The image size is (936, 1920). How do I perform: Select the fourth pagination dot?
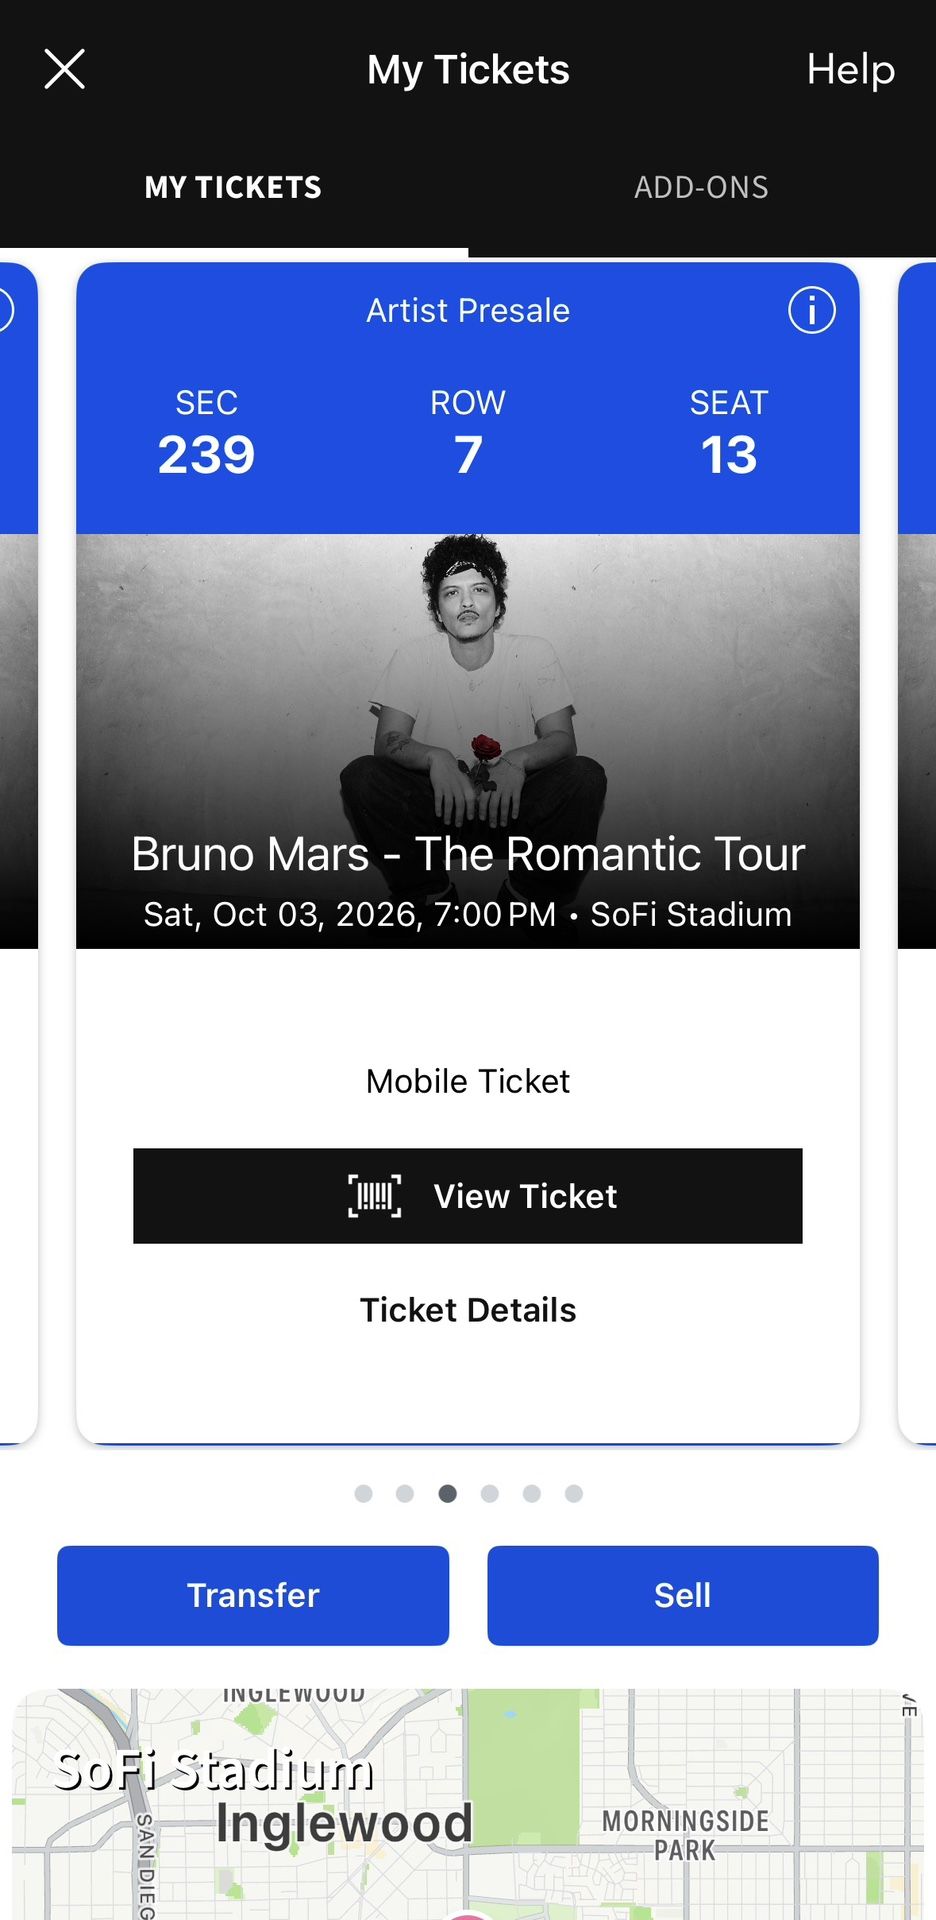point(490,1493)
